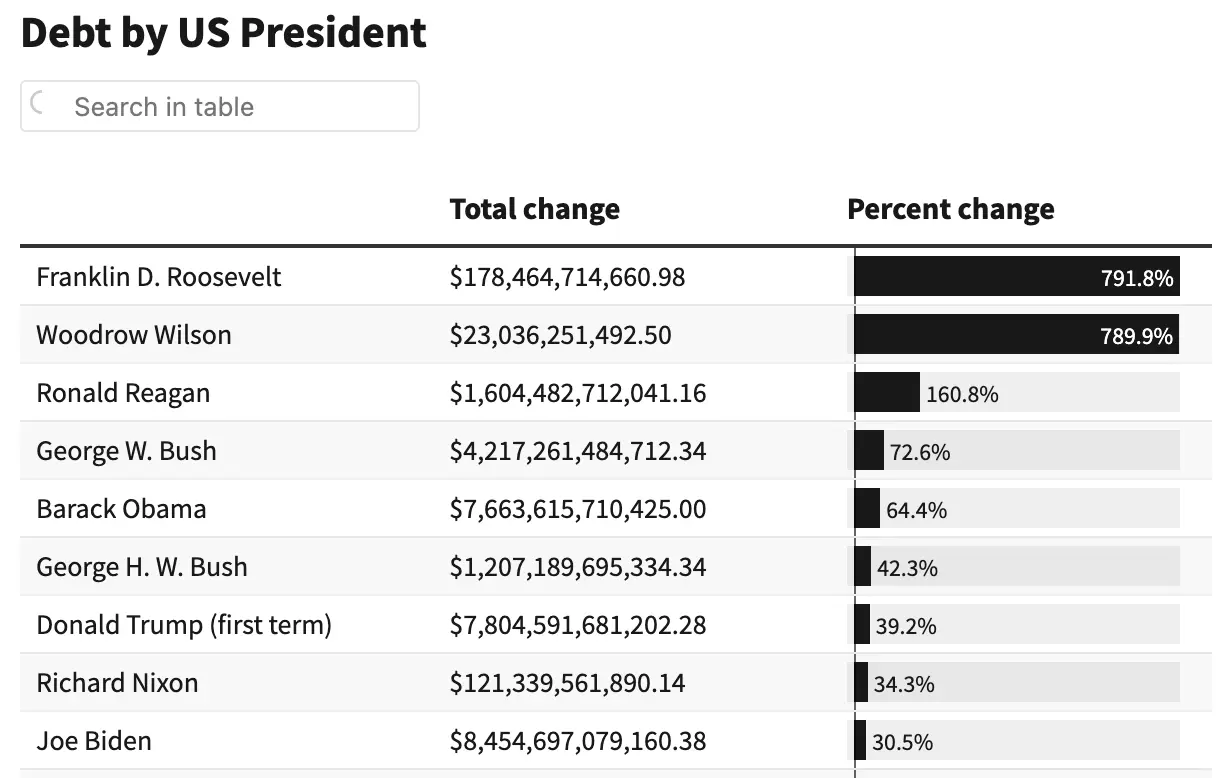Screen dimensions: 1218x778
Task: Click Nixon's 34.3% percent value
Action: (x=904, y=684)
